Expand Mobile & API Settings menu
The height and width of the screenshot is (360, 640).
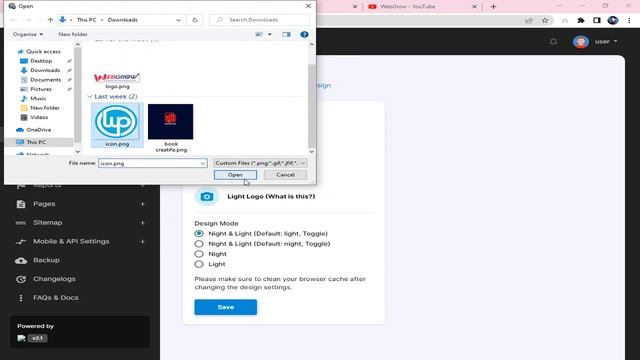tap(71, 241)
